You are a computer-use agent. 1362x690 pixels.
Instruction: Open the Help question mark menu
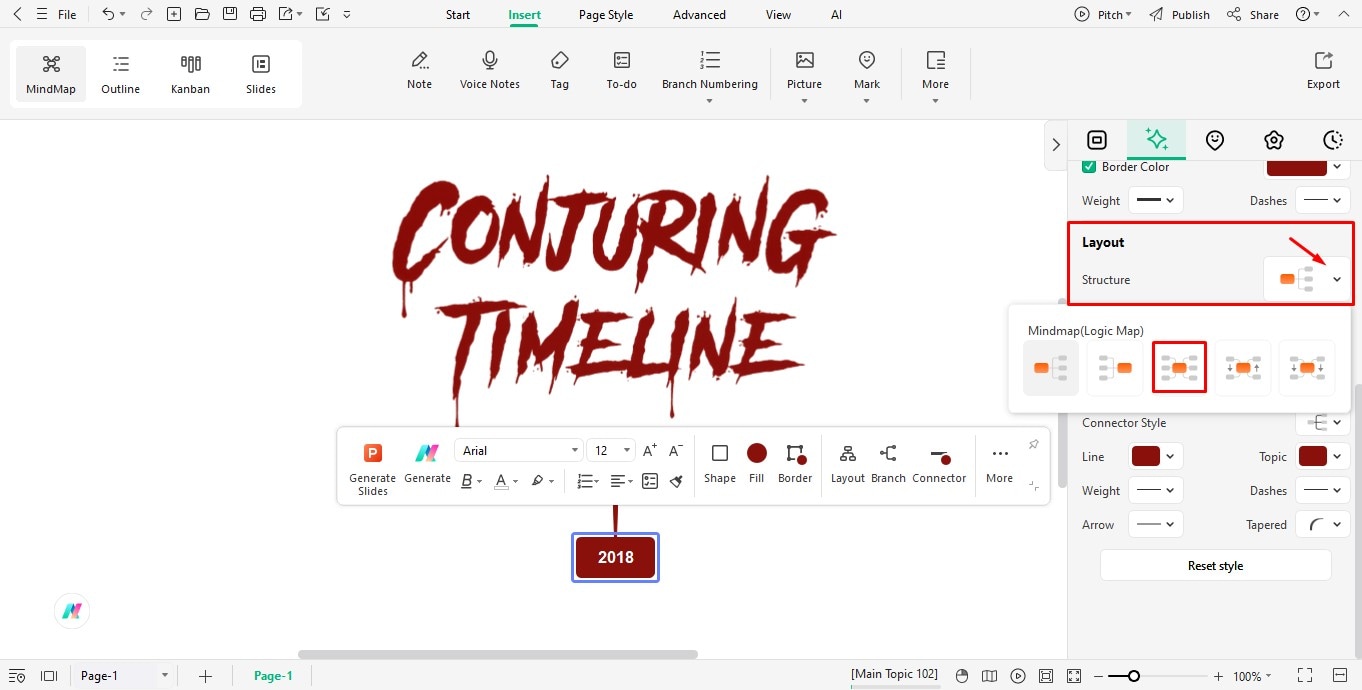tap(1308, 15)
